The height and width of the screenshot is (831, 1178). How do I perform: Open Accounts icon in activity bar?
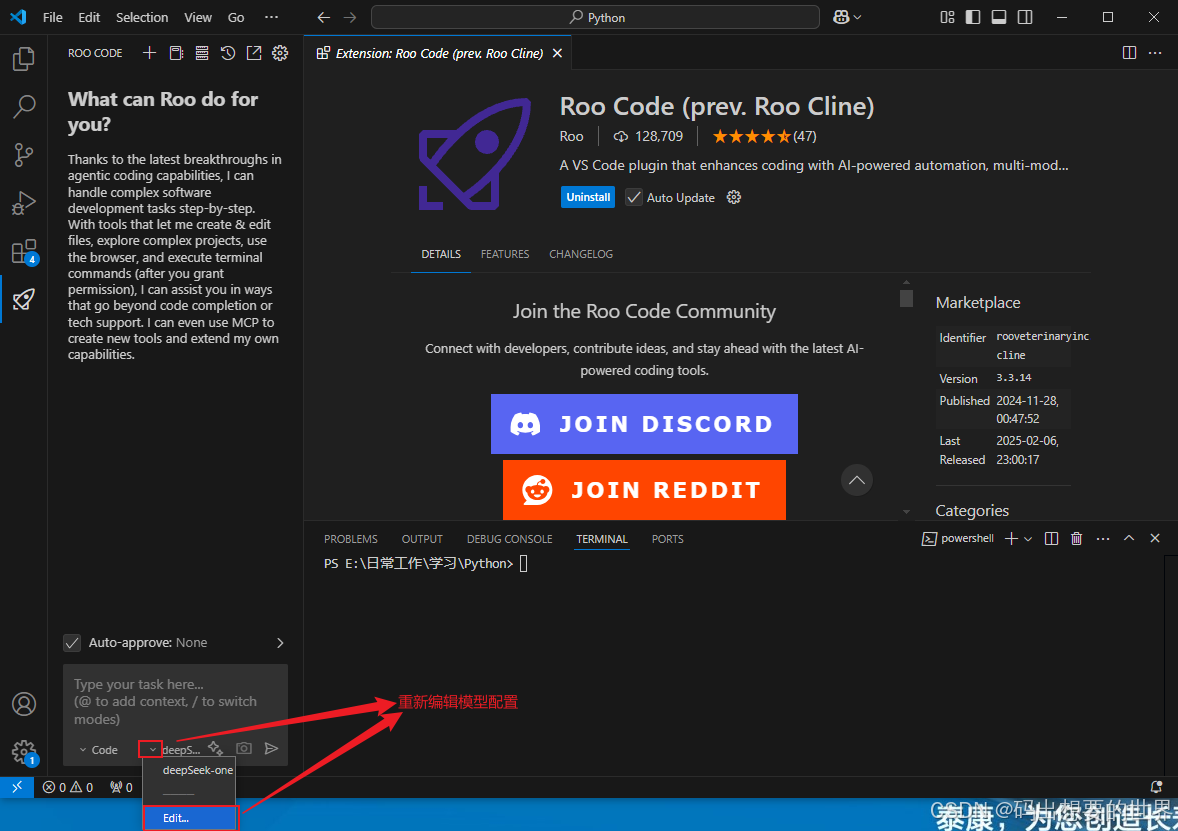[x=23, y=704]
